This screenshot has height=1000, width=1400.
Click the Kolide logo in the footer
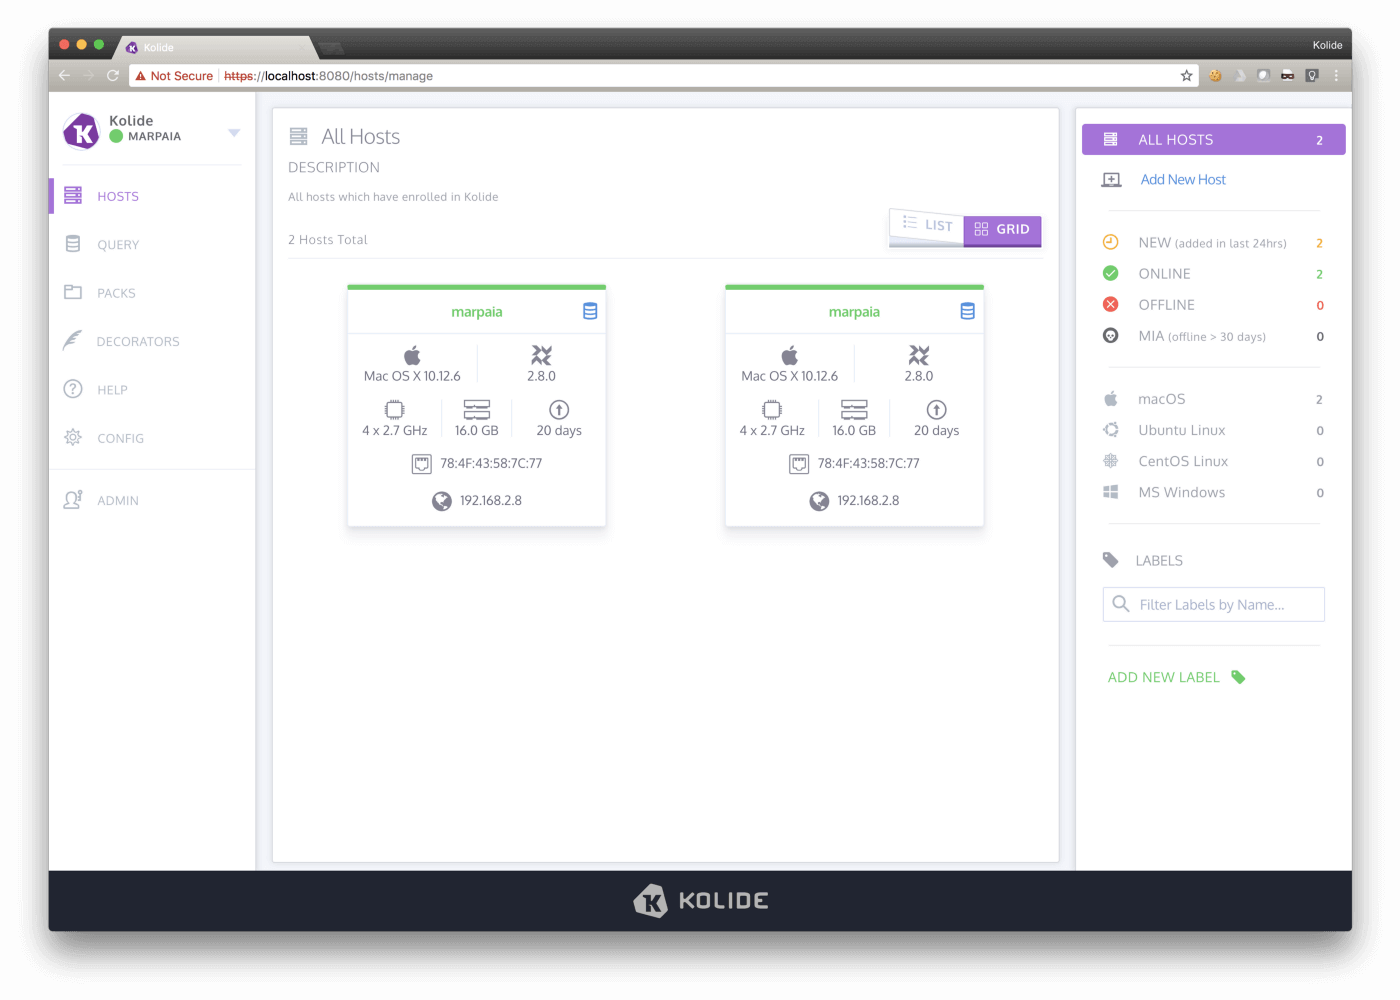[x=700, y=900]
